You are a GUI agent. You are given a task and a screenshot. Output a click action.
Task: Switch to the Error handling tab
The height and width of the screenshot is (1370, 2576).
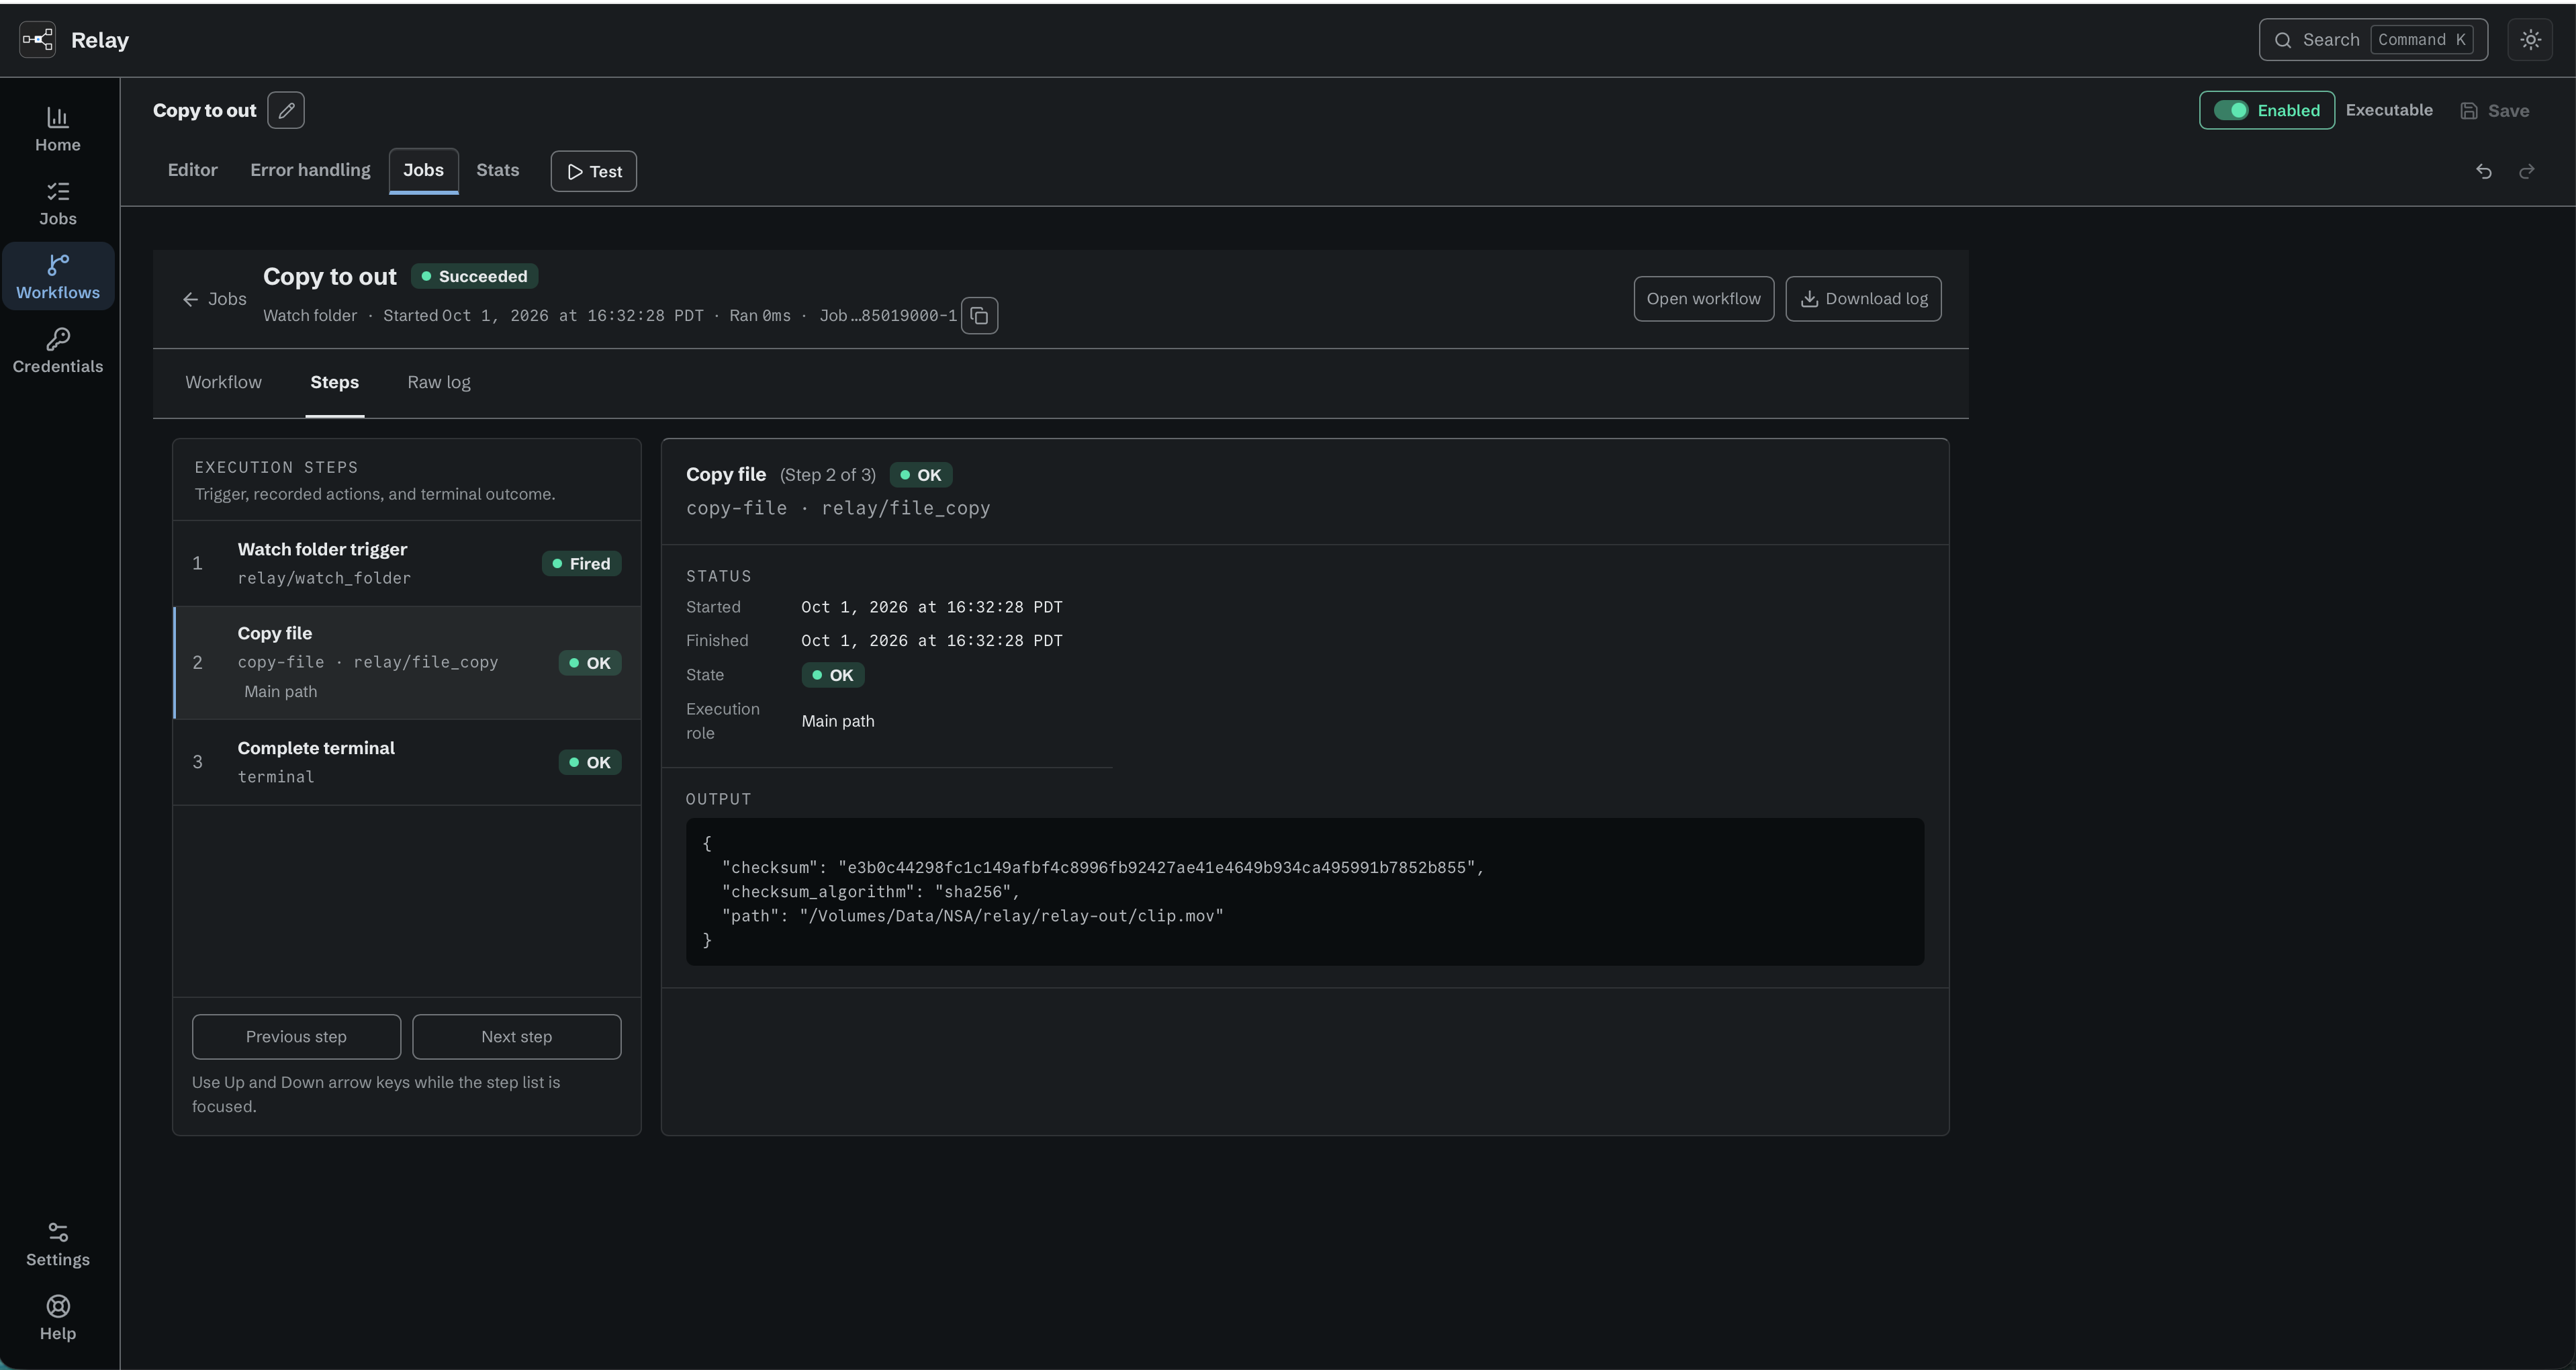(x=310, y=170)
